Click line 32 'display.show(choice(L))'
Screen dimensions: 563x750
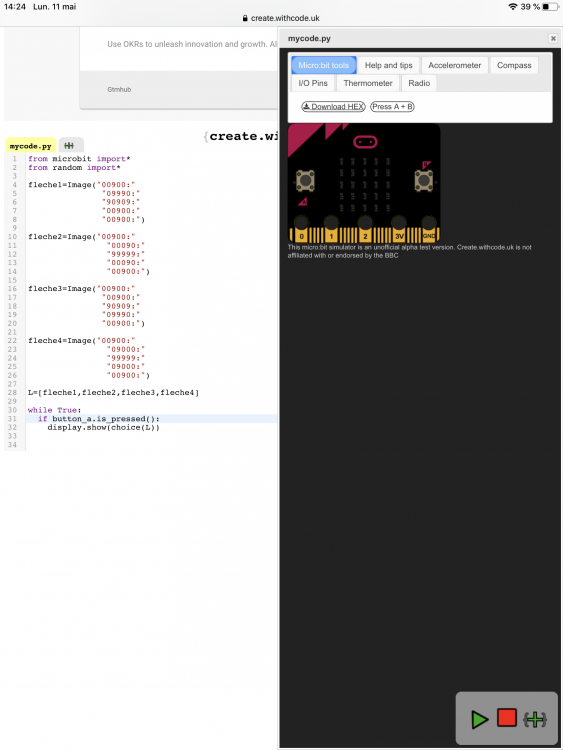click(x=103, y=427)
